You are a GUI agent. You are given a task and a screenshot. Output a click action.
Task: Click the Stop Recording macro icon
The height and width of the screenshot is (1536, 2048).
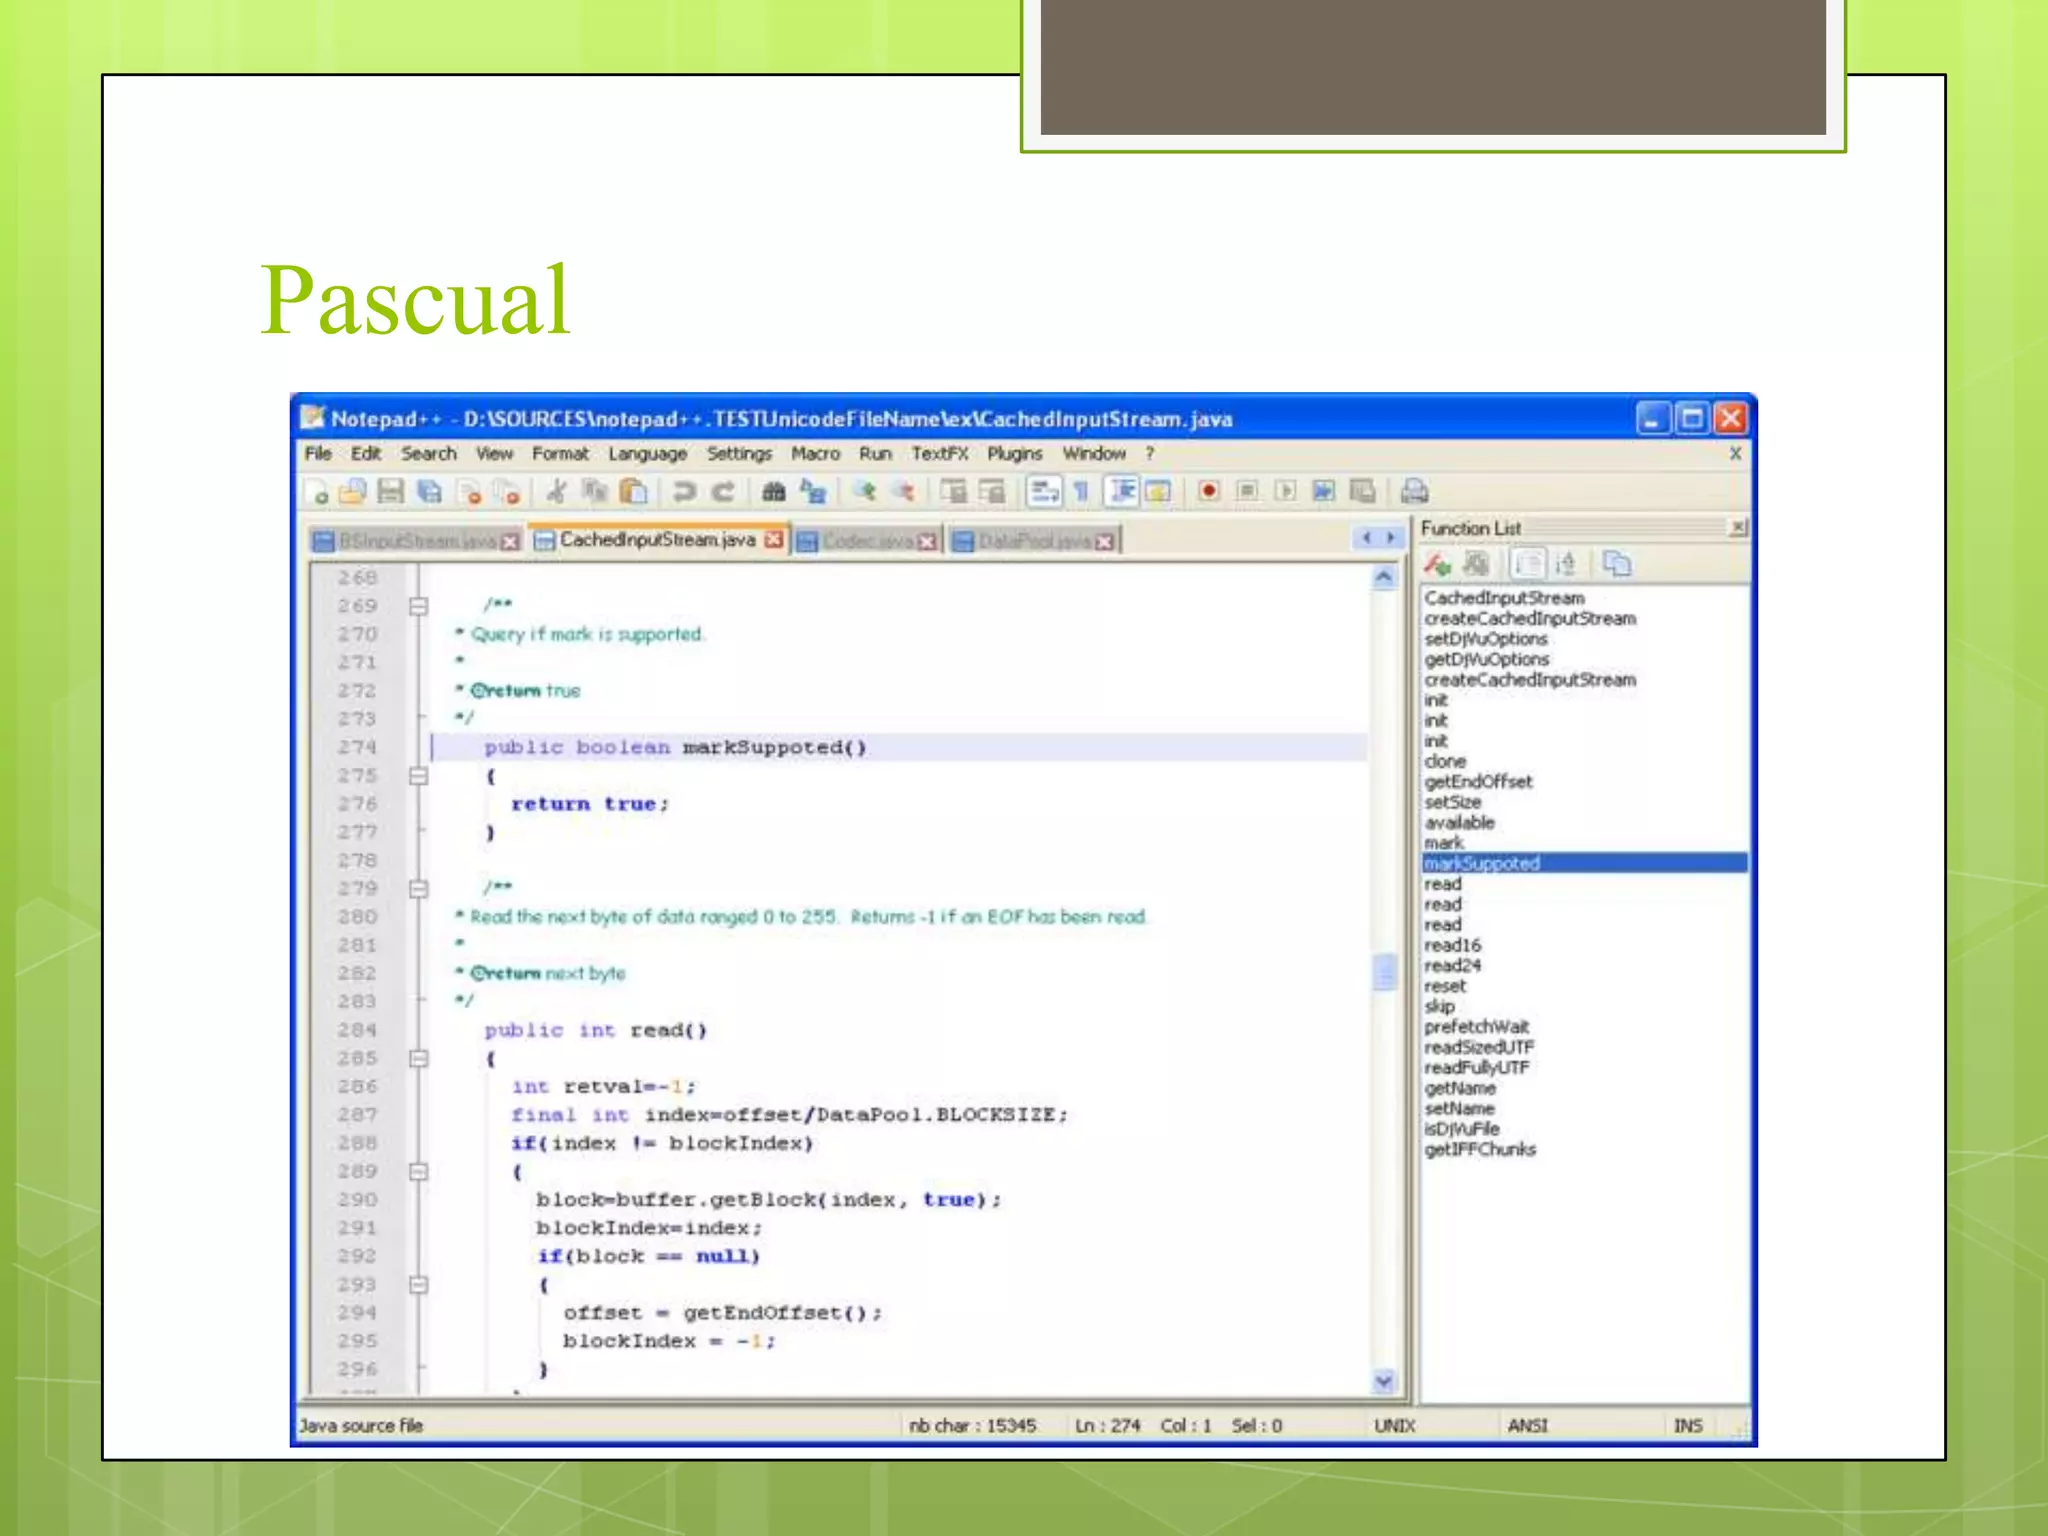click(1247, 491)
